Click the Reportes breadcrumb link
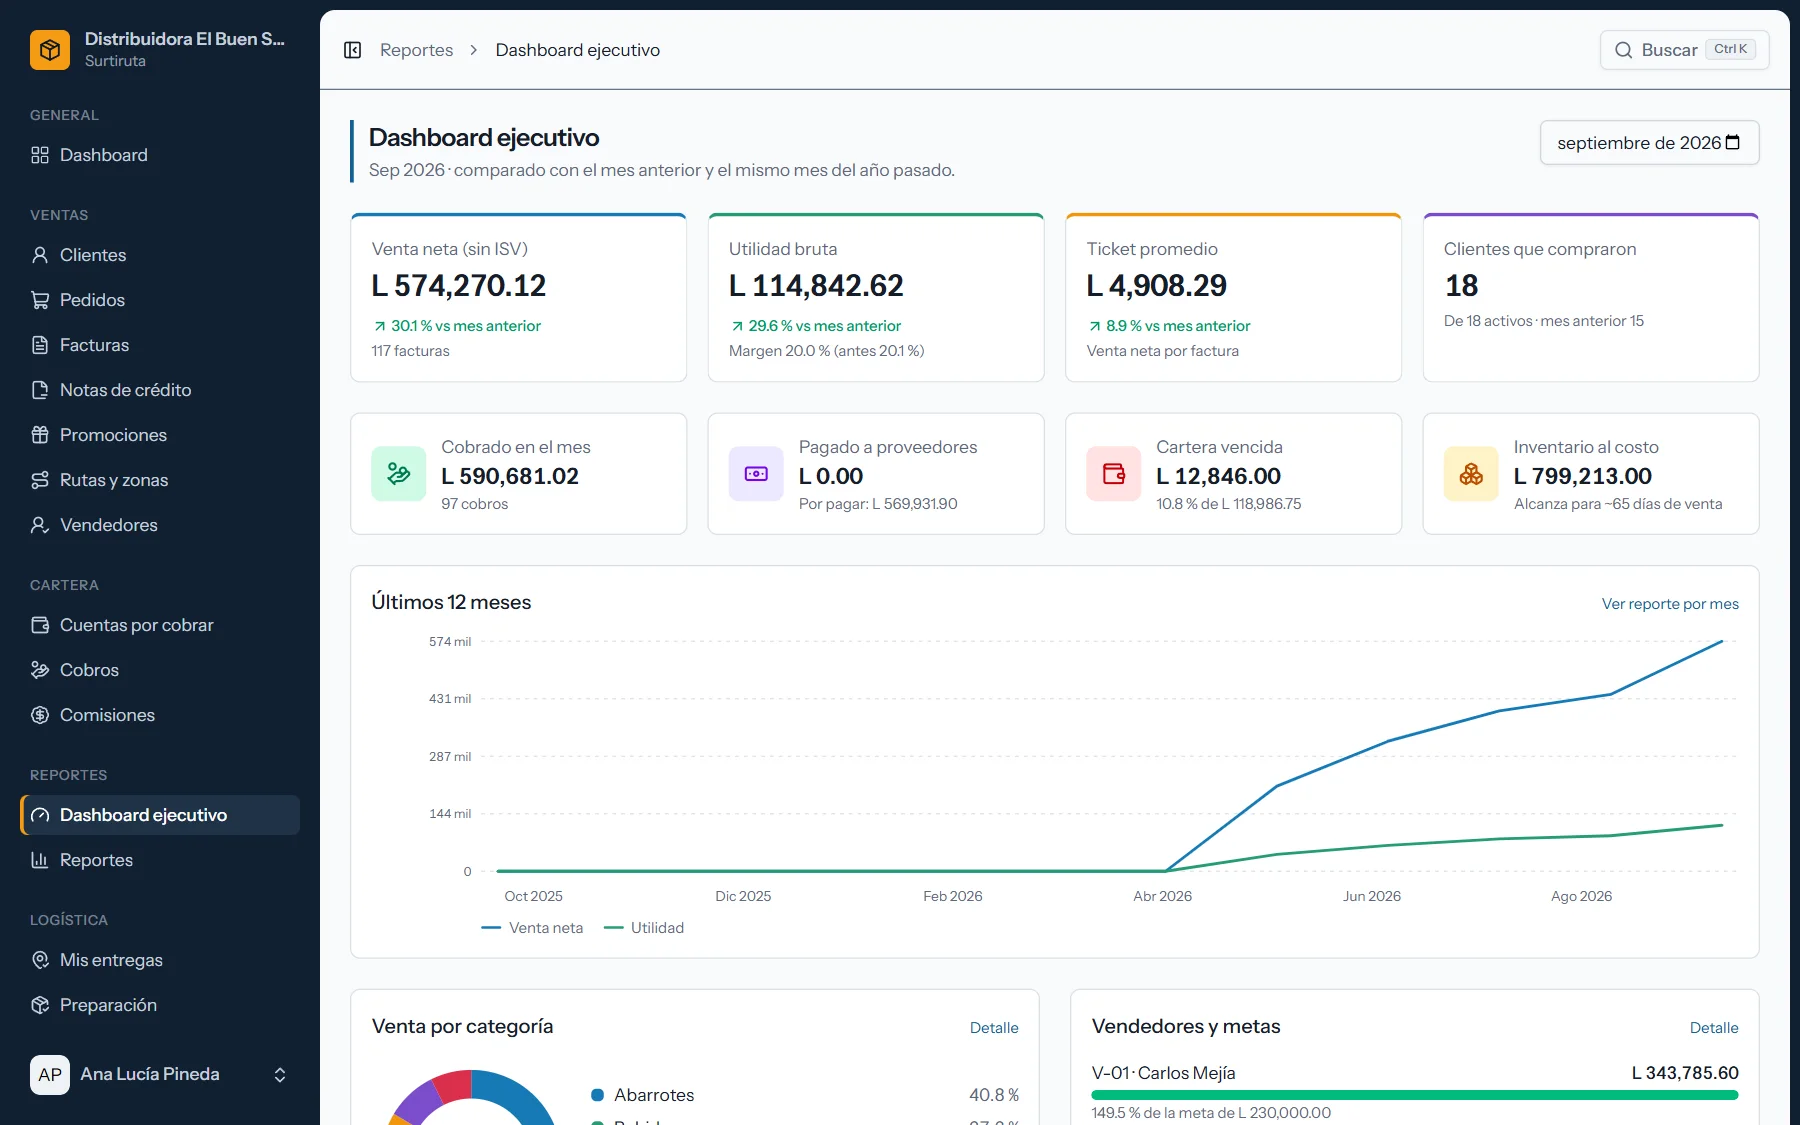The image size is (1800, 1125). click(x=416, y=50)
